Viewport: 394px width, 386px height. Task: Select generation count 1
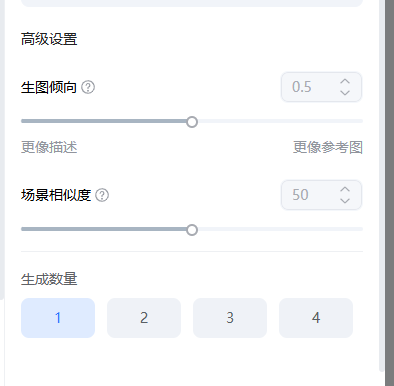point(58,318)
